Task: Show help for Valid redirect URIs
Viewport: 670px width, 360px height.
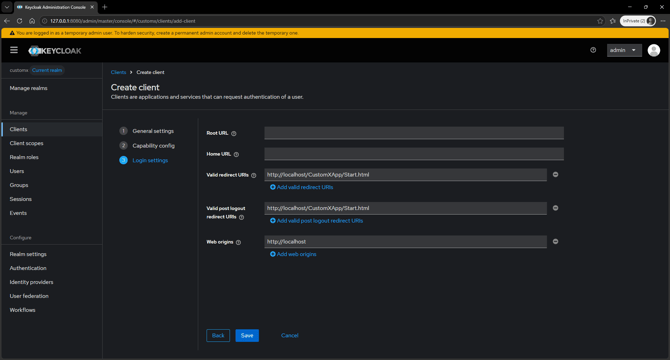Action: click(x=254, y=176)
